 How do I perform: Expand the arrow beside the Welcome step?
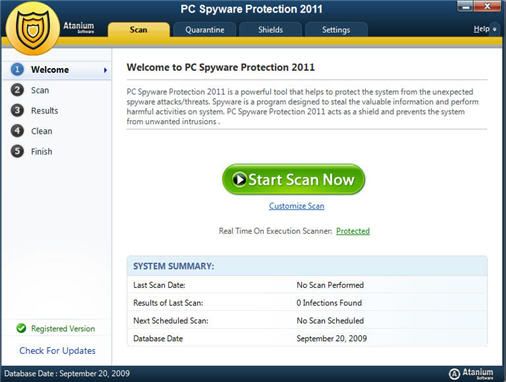[x=105, y=70]
